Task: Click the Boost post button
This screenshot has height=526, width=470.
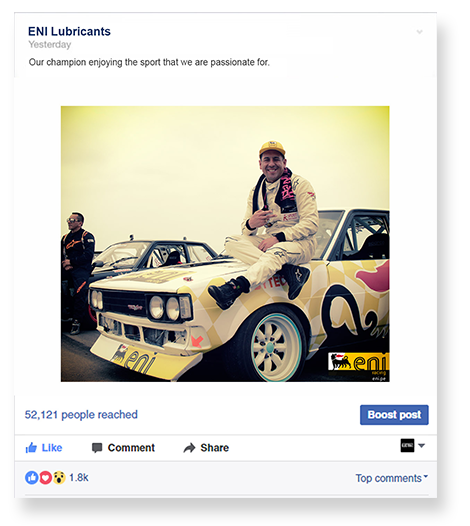Action: click(x=394, y=415)
